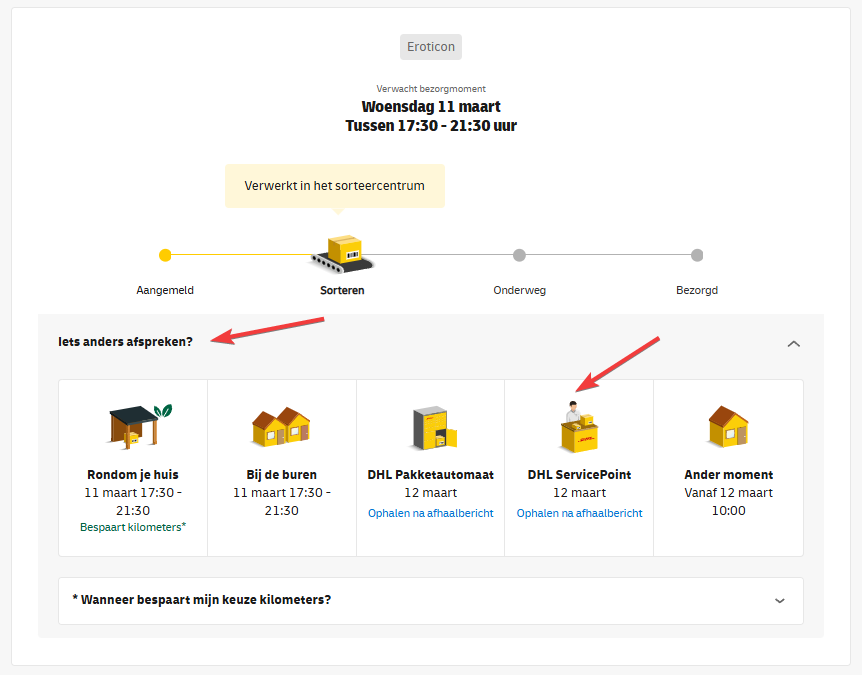Screen dimensions: 862x675
Task: Choose the Bij de buren houses icon
Action: tap(281, 427)
